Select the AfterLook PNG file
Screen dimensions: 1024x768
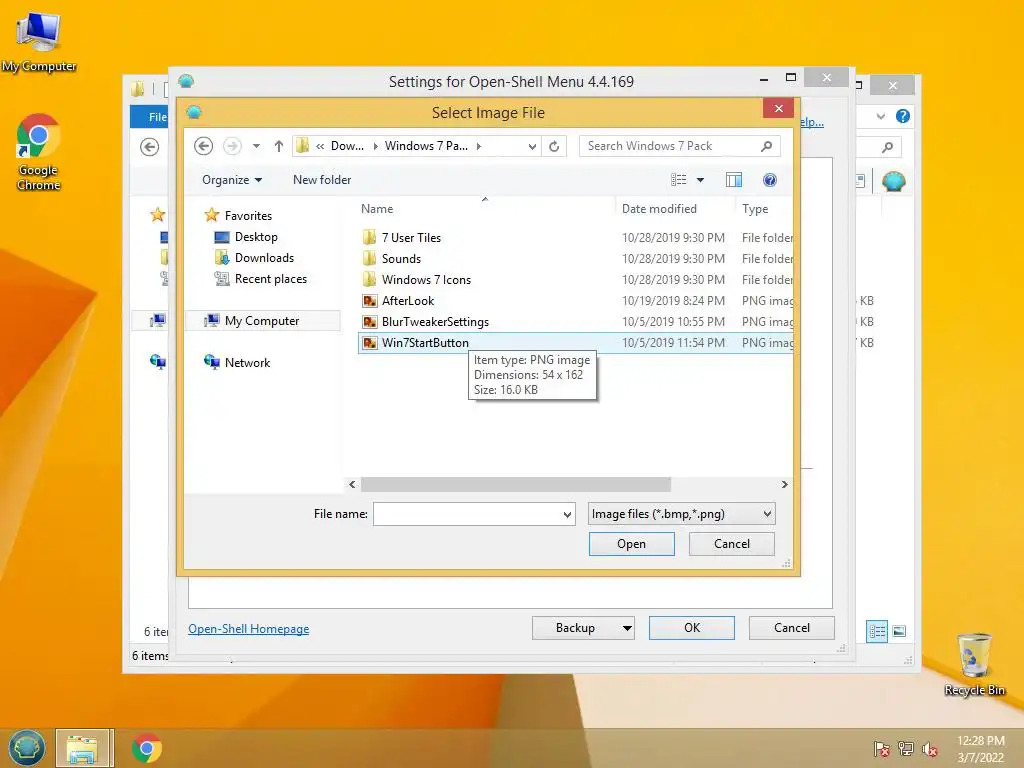point(575,300)
